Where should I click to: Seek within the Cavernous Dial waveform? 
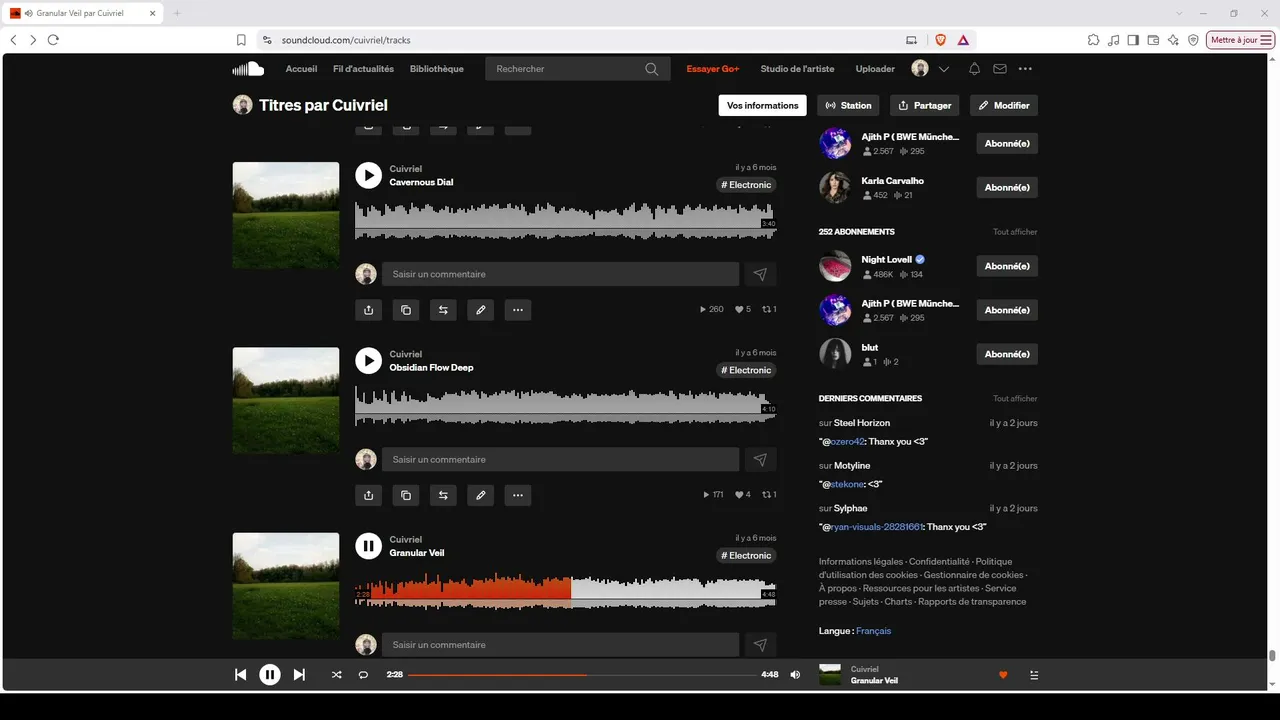tap(565, 221)
